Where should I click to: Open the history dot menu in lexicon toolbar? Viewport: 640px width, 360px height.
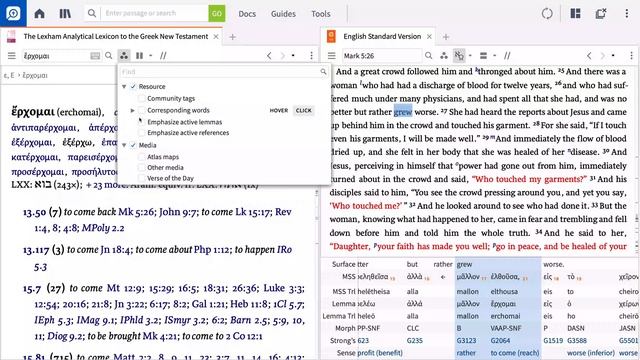tap(293, 56)
